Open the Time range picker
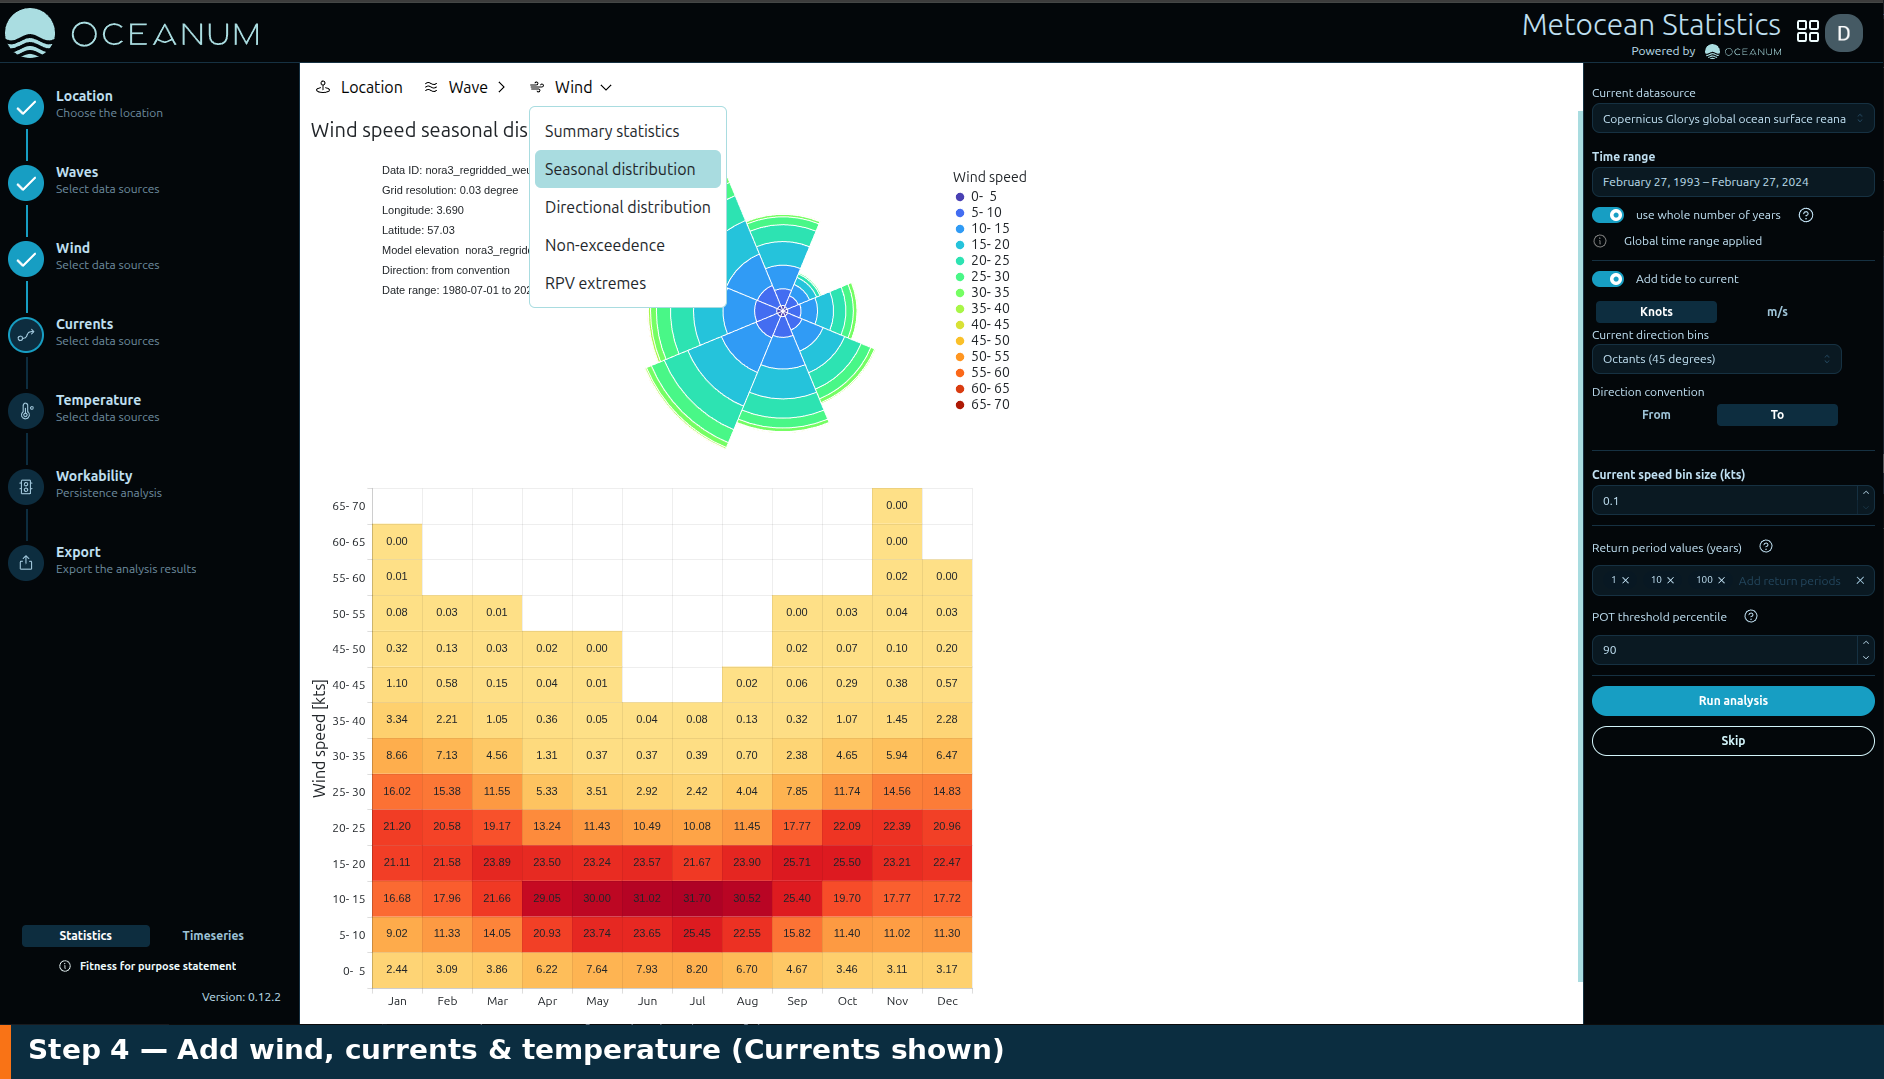This screenshot has height=1079, width=1884. pos(1733,182)
